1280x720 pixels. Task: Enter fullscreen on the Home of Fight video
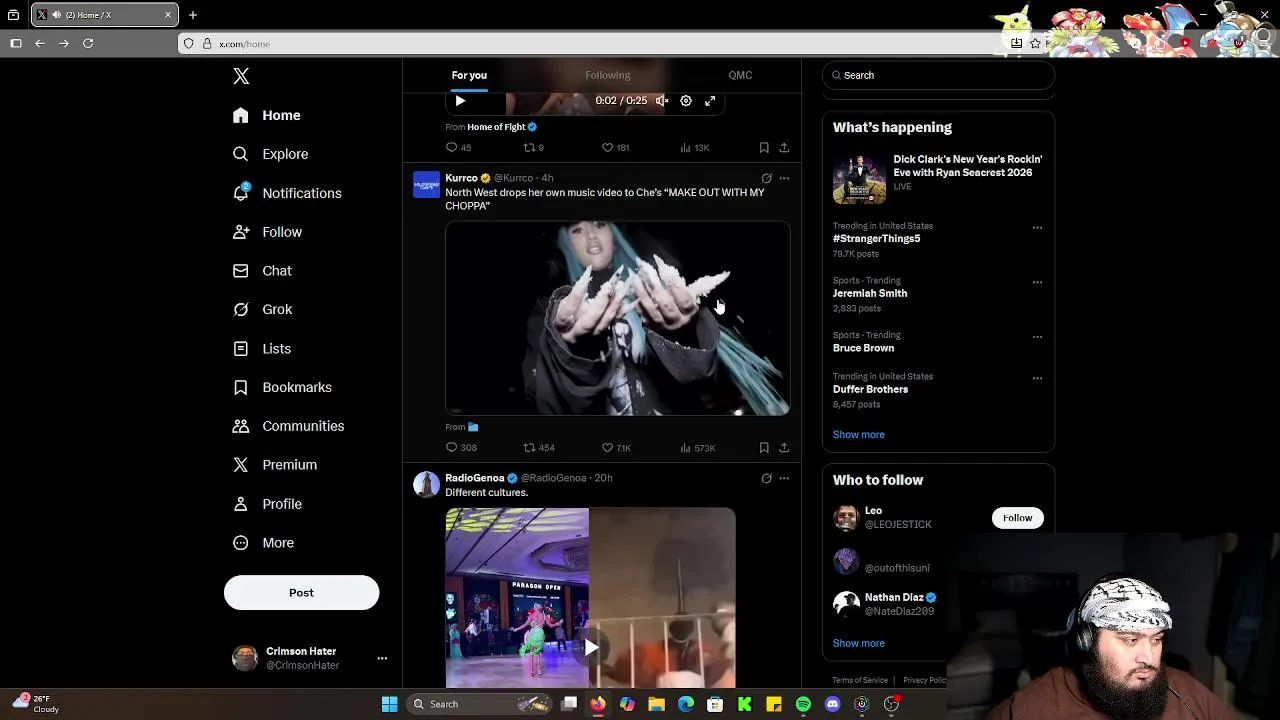710,101
